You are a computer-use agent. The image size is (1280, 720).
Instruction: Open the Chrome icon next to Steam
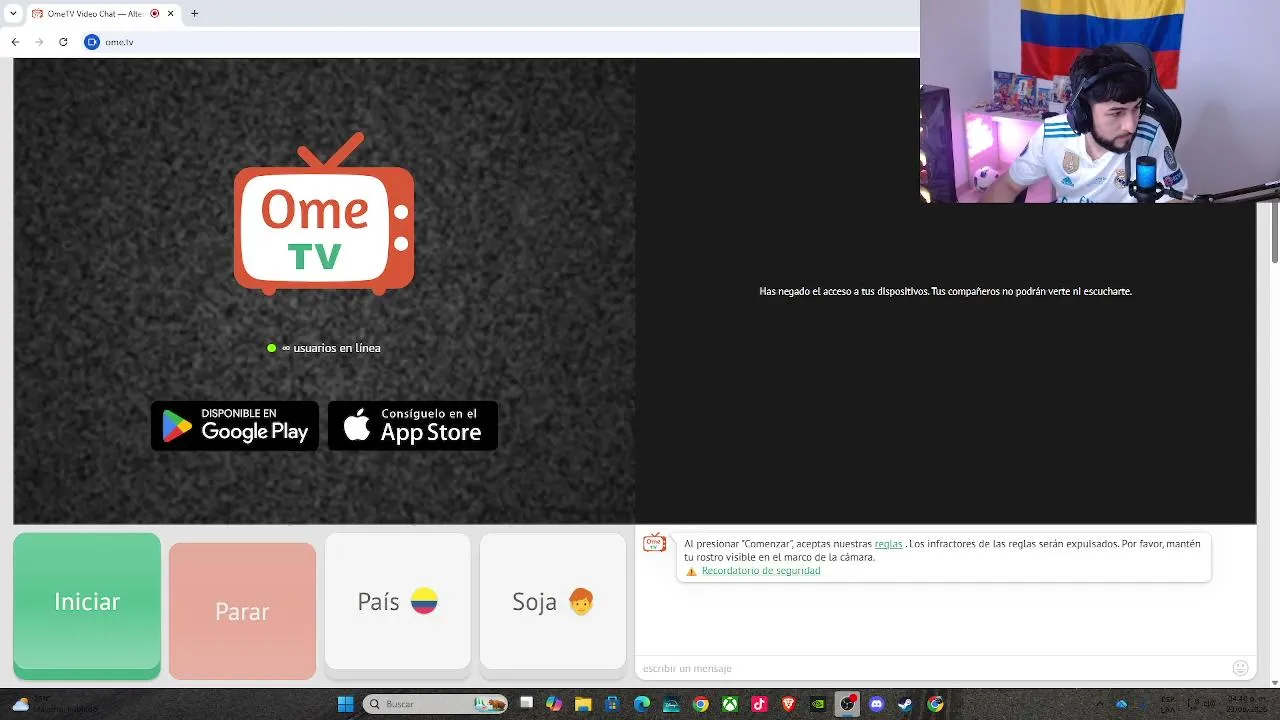pos(936,704)
